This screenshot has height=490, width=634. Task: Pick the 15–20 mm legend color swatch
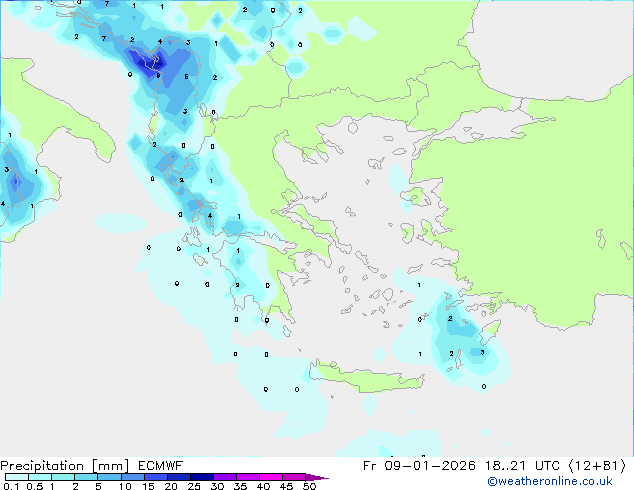pyautogui.click(x=155, y=477)
